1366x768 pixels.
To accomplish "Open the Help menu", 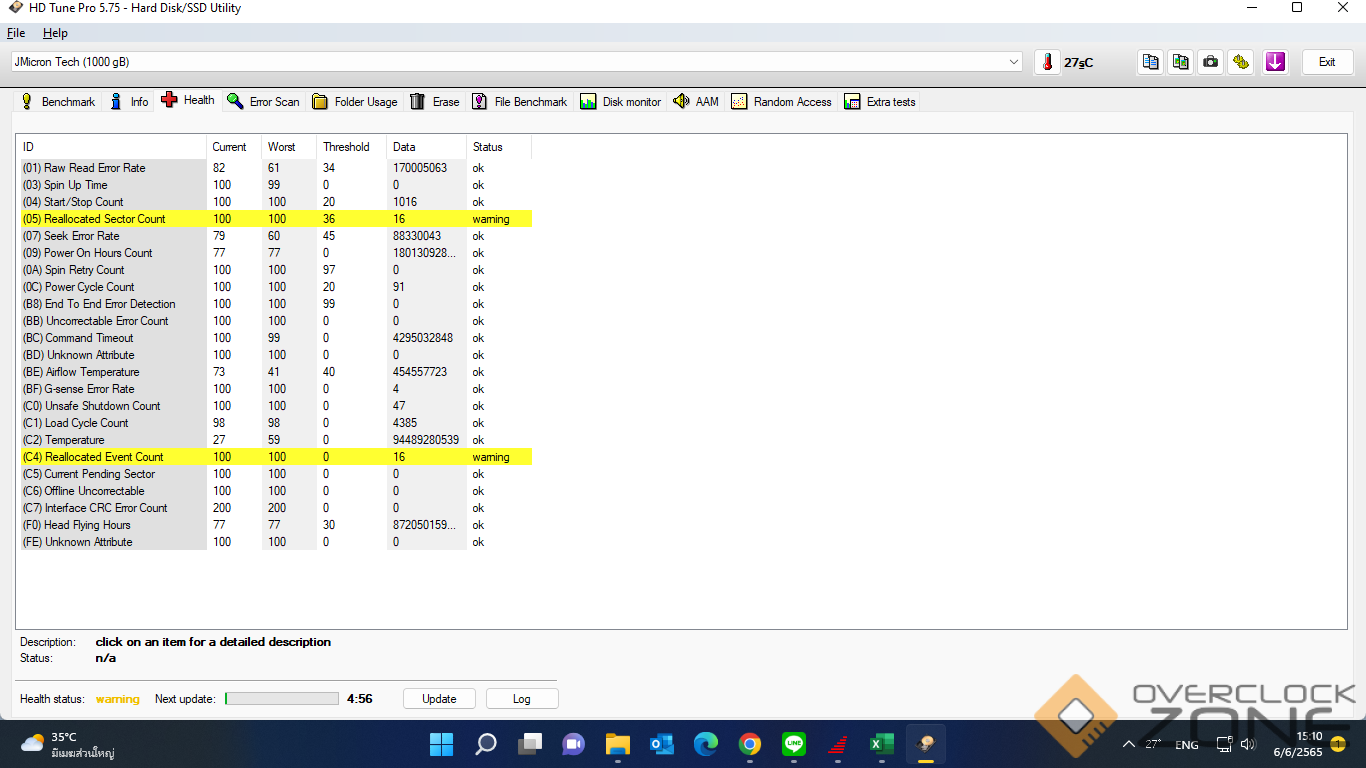I will coord(55,33).
